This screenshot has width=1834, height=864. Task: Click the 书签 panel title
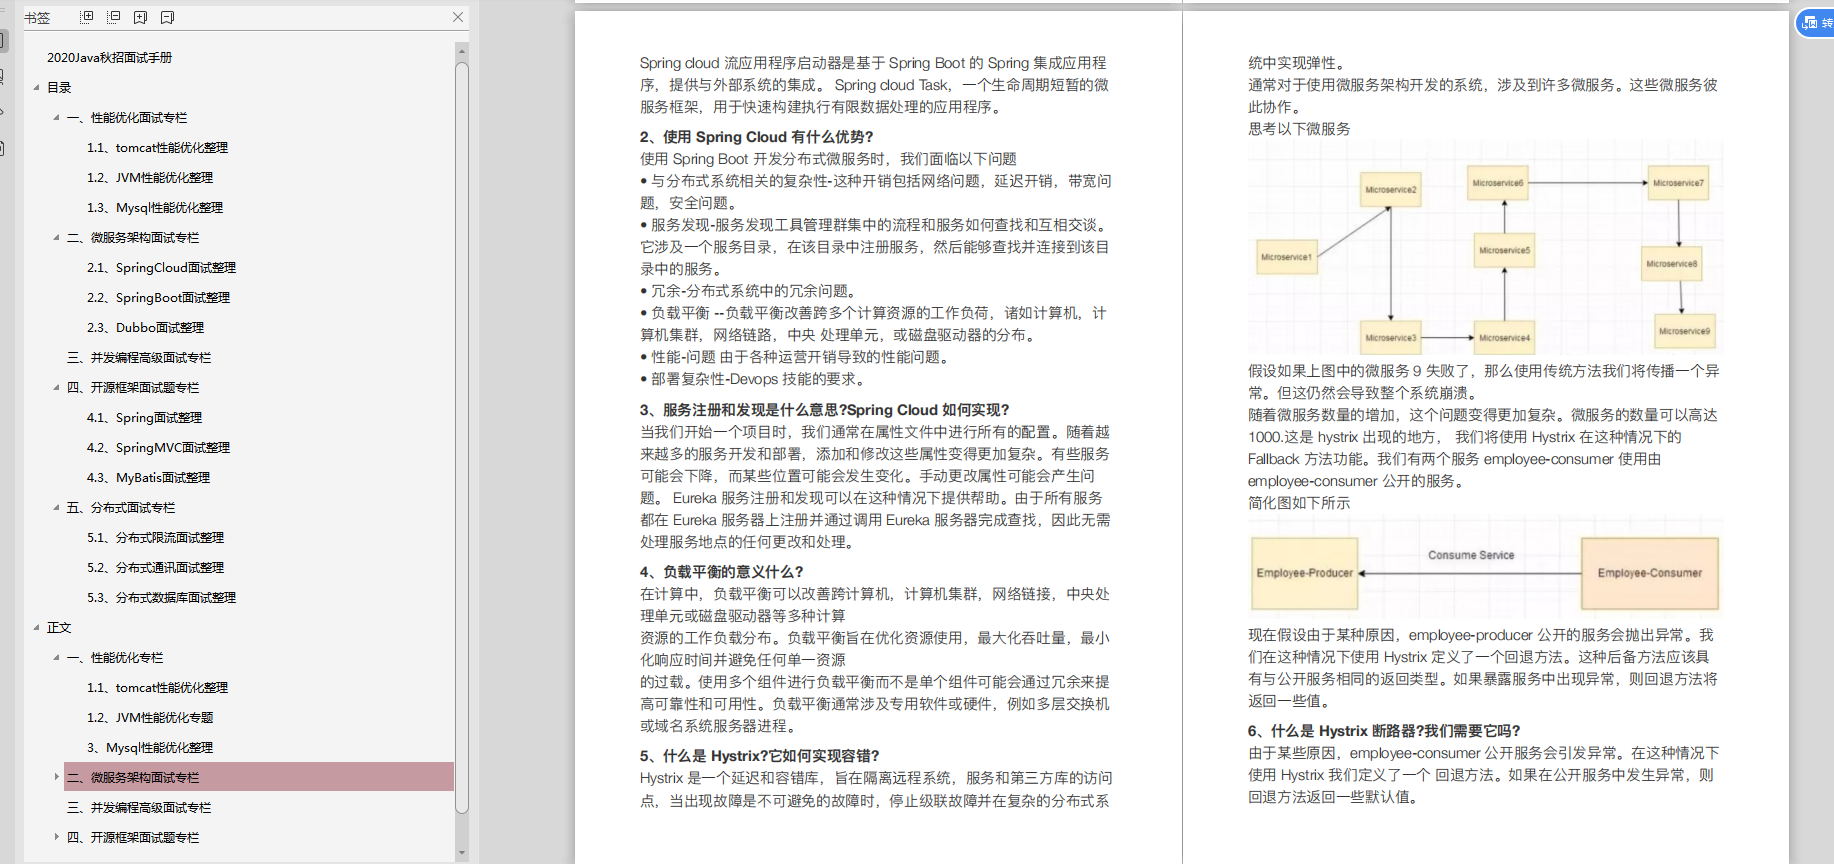[x=37, y=17]
